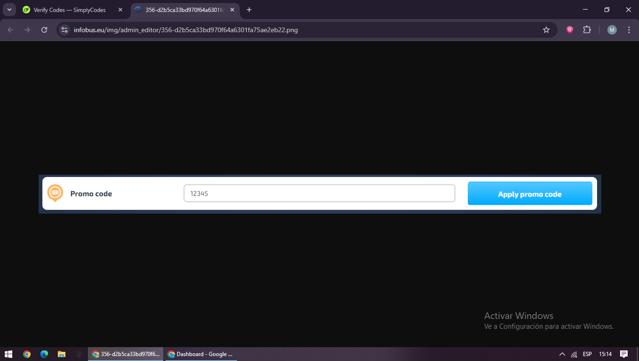Open the Chrome three-dot menu
This screenshot has width=639, height=361.
[629, 30]
